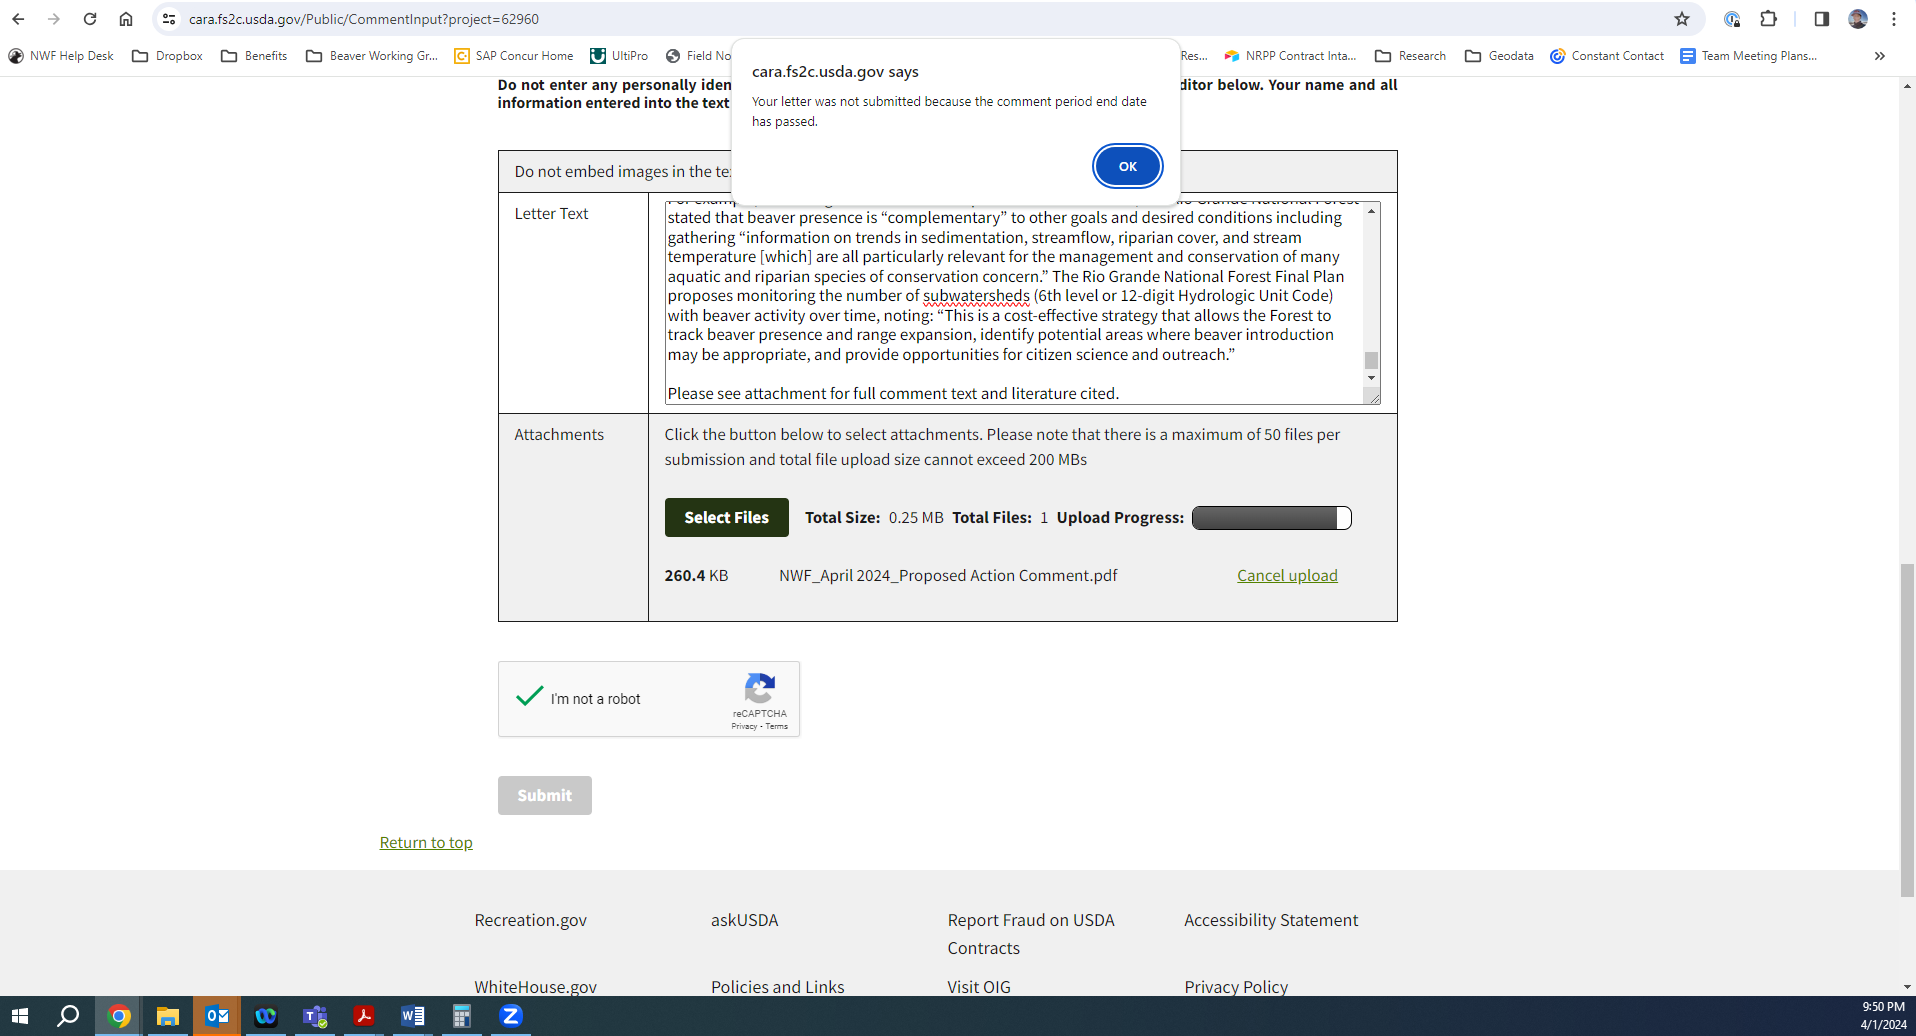Open Report Fraud on USDA Contracts link
1916x1036 pixels.
click(1031, 934)
